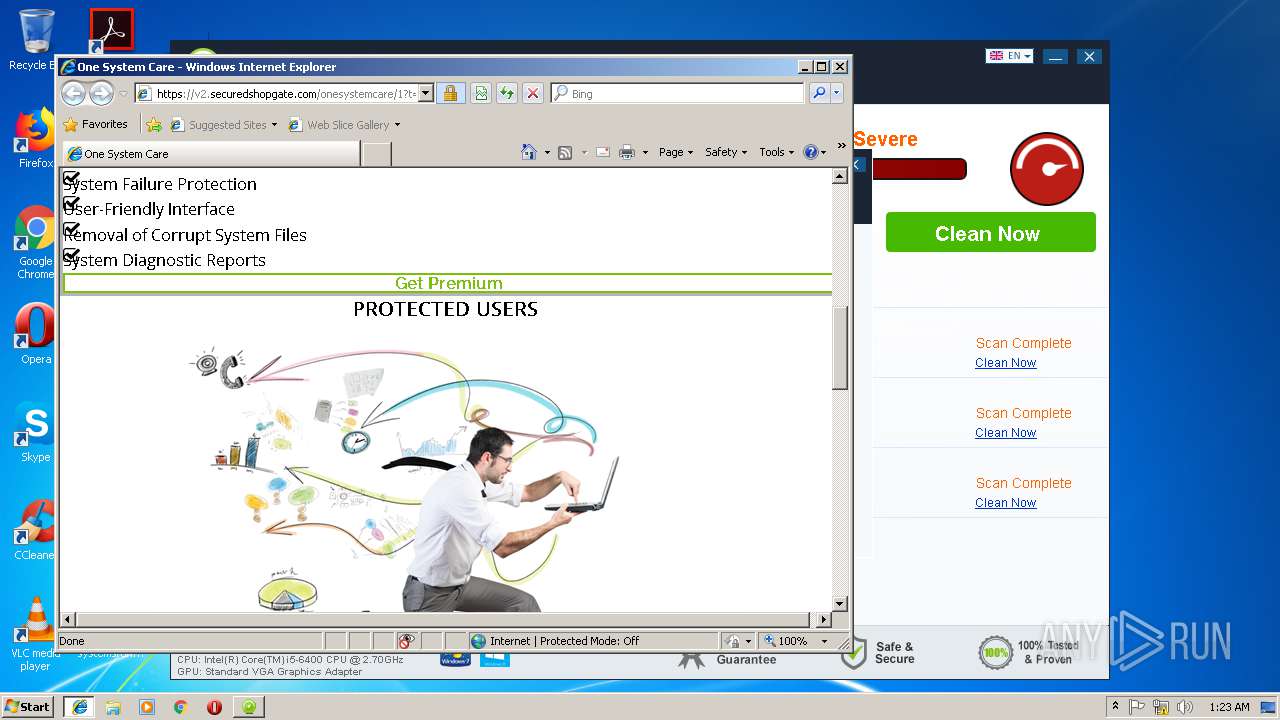Click the popup blocker icon in status bar
The height and width of the screenshot is (720, 1280).
(x=406, y=641)
